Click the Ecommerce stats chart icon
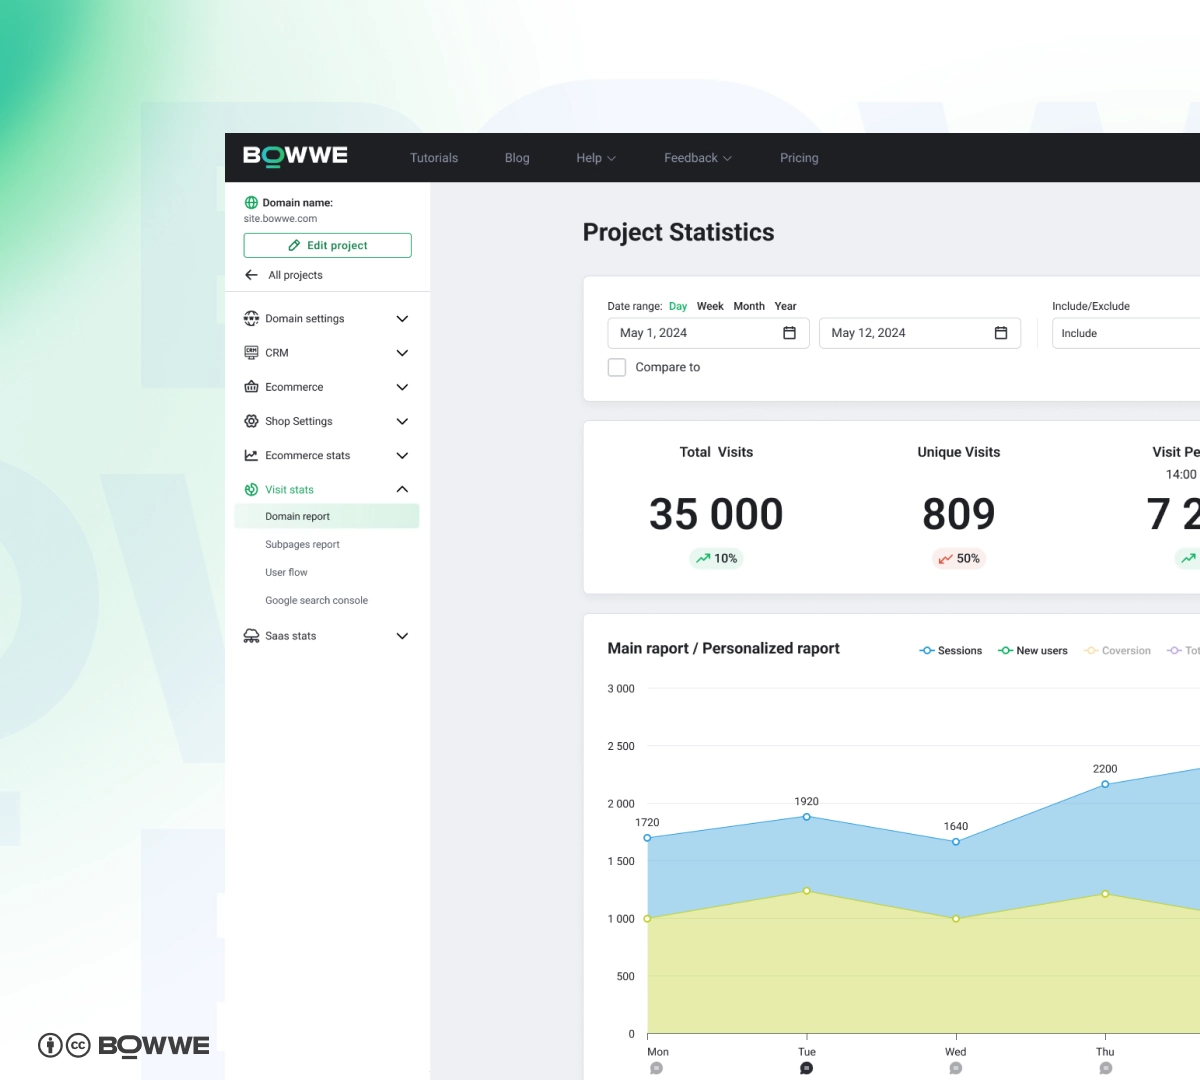1200x1080 pixels. pyautogui.click(x=251, y=455)
